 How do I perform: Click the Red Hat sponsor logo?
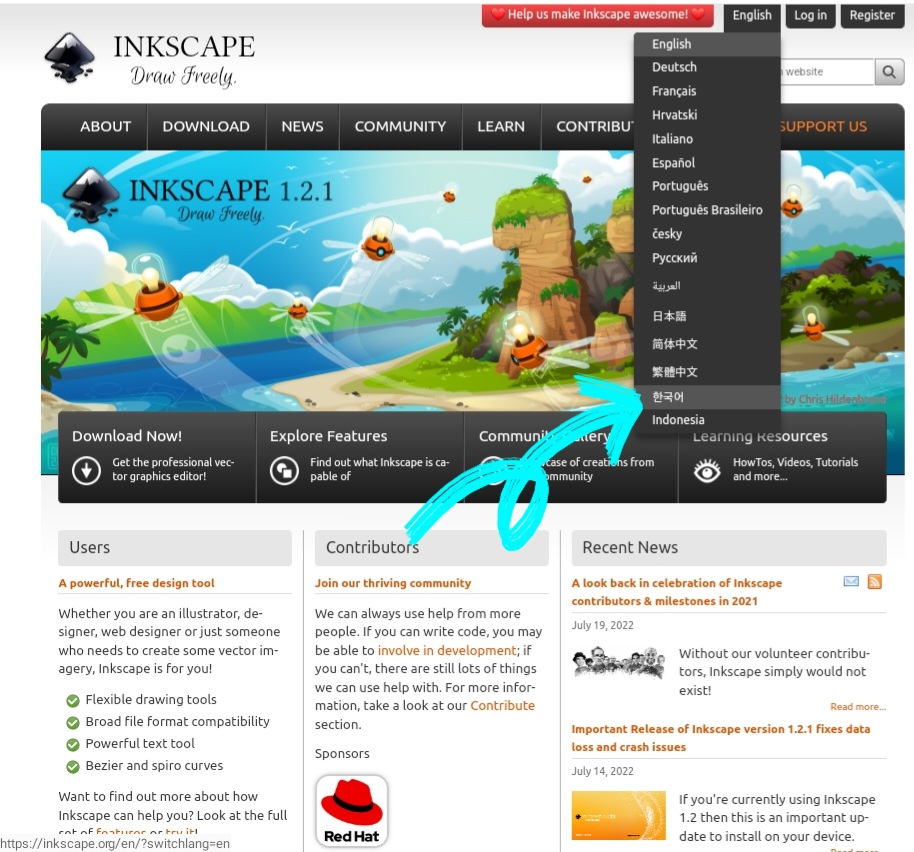pyautogui.click(x=351, y=811)
